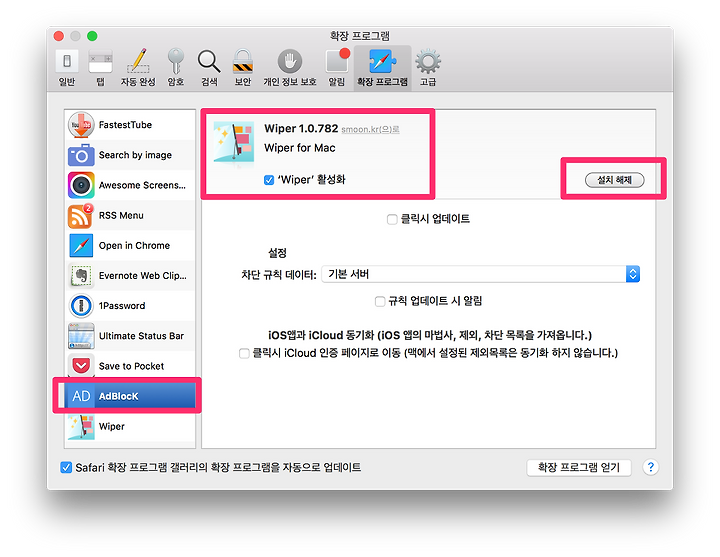Toggle automatic Safari extension gallery updates checkbox
Screen dimensions: 720x557
66,467
